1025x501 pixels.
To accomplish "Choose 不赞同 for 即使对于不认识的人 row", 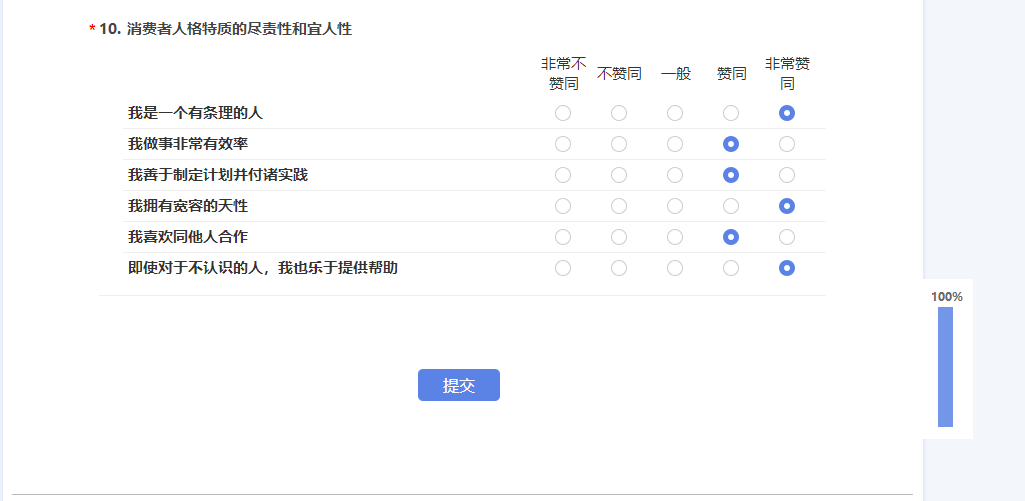I will (x=619, y=268).
